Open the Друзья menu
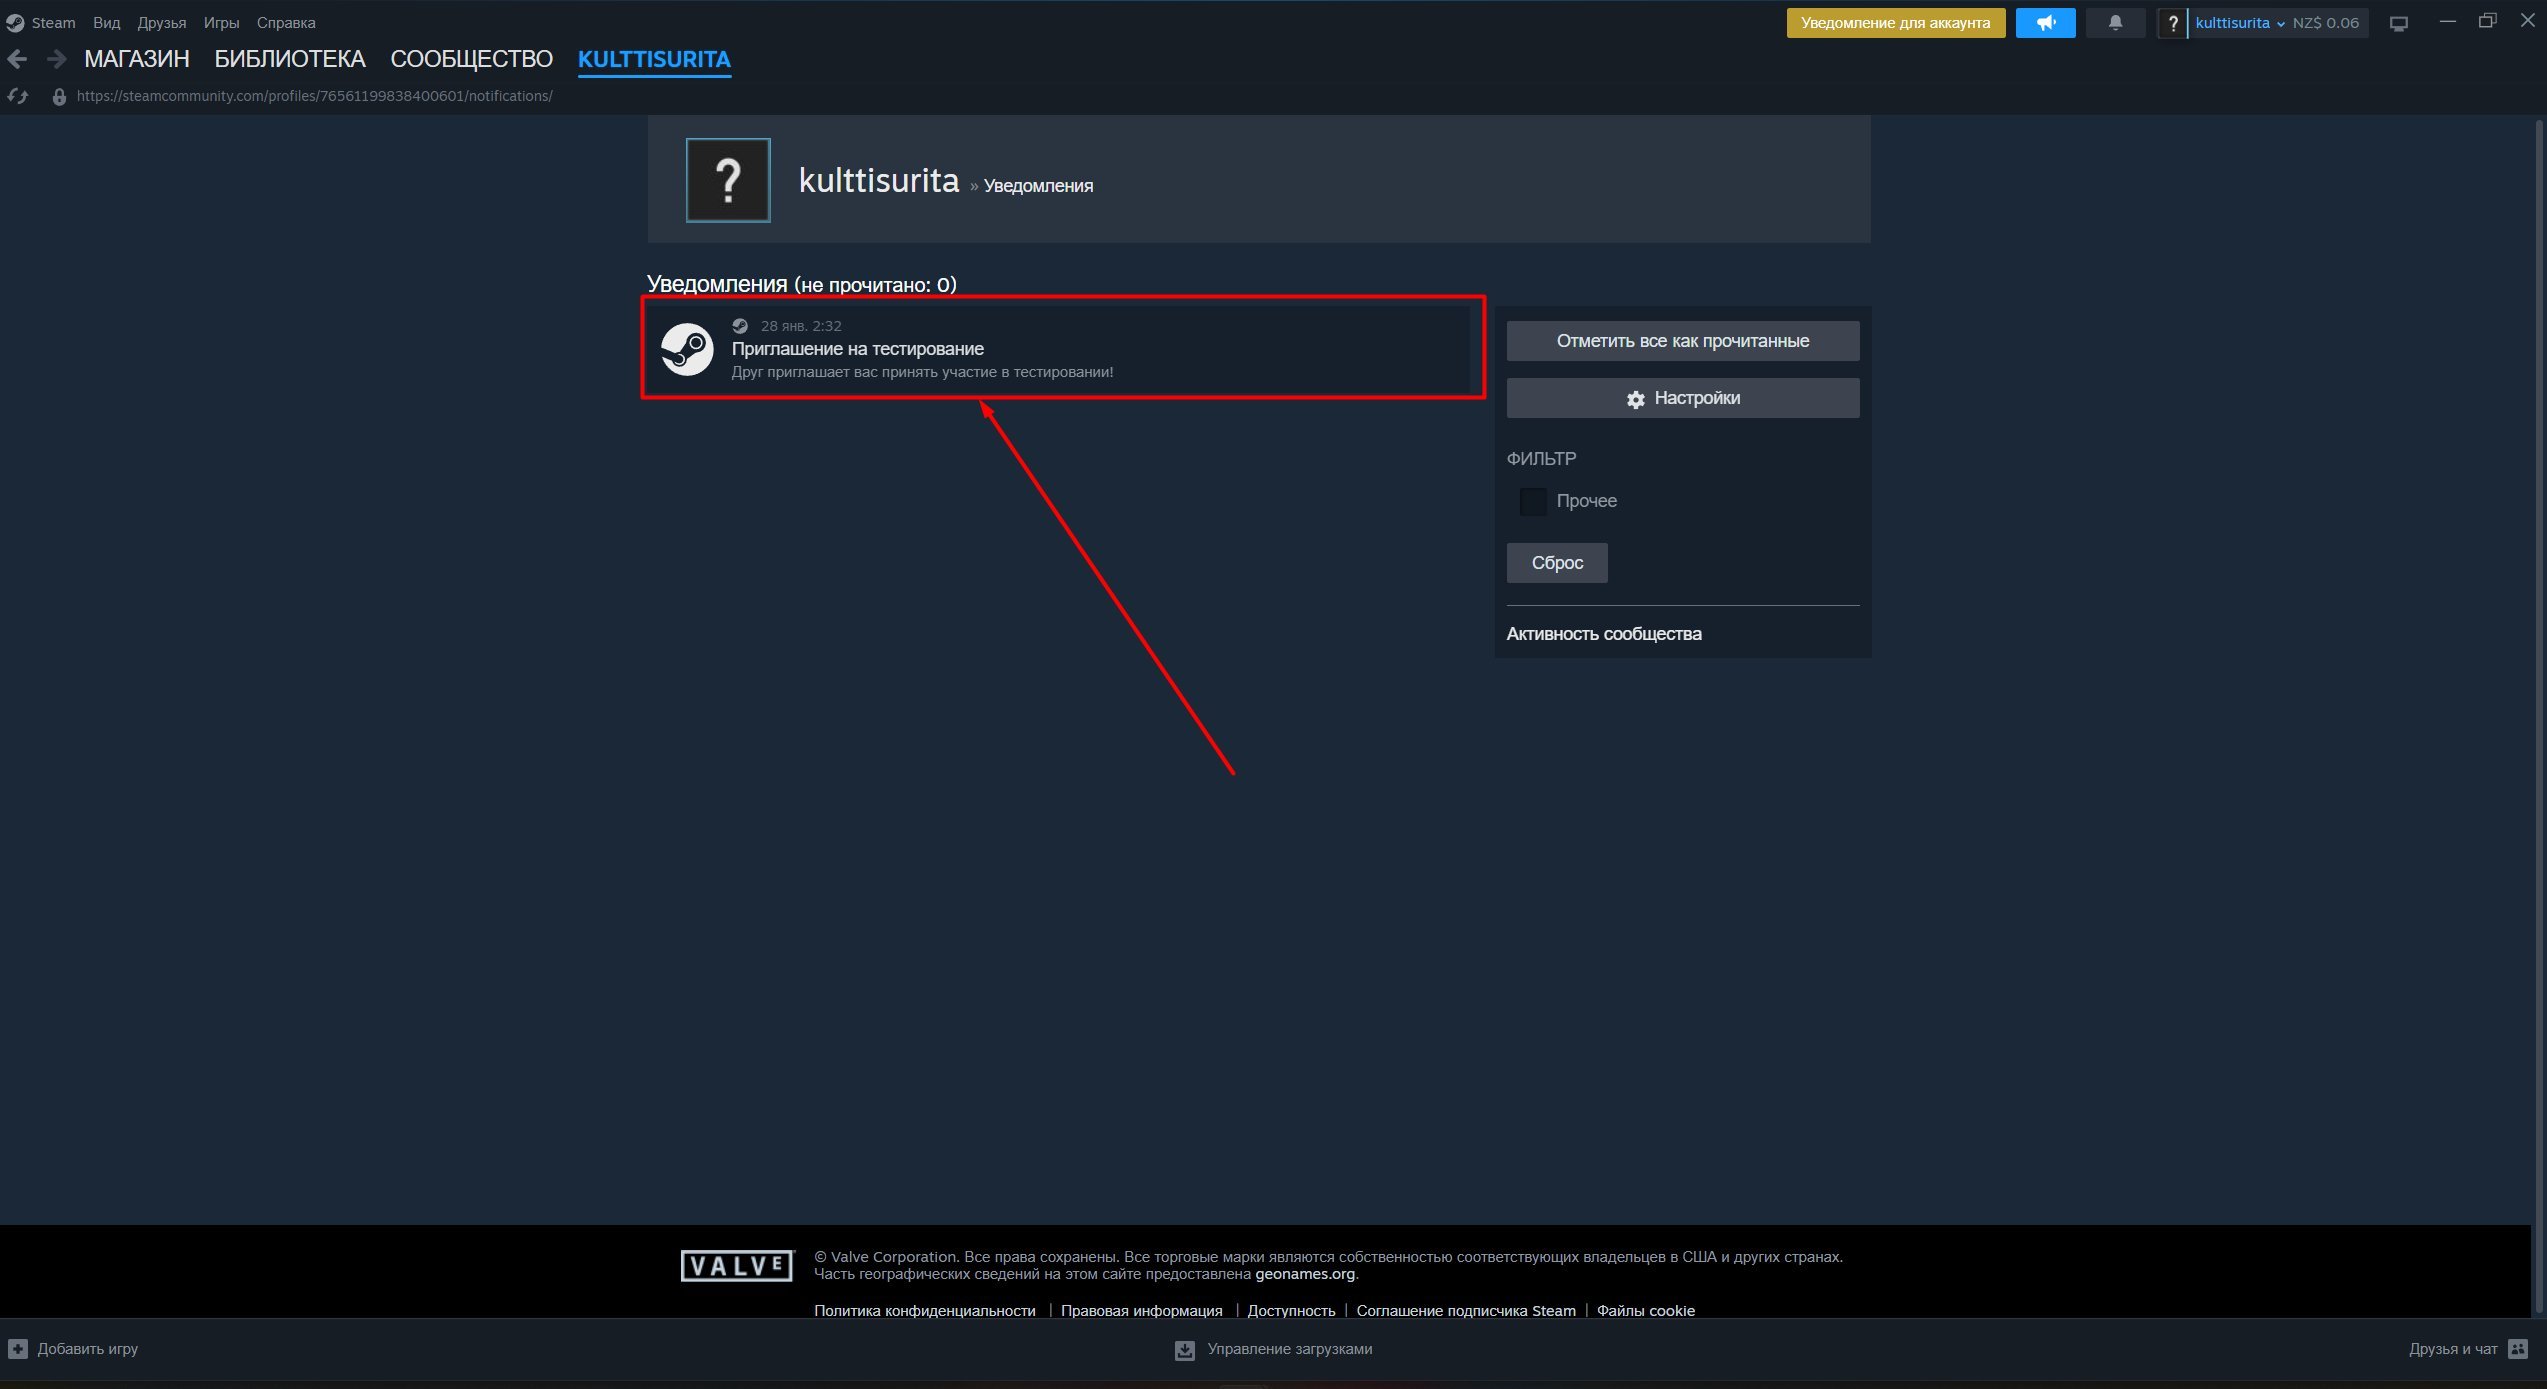This screenshot has width=2547, height=1389. (x=162, y=22)
